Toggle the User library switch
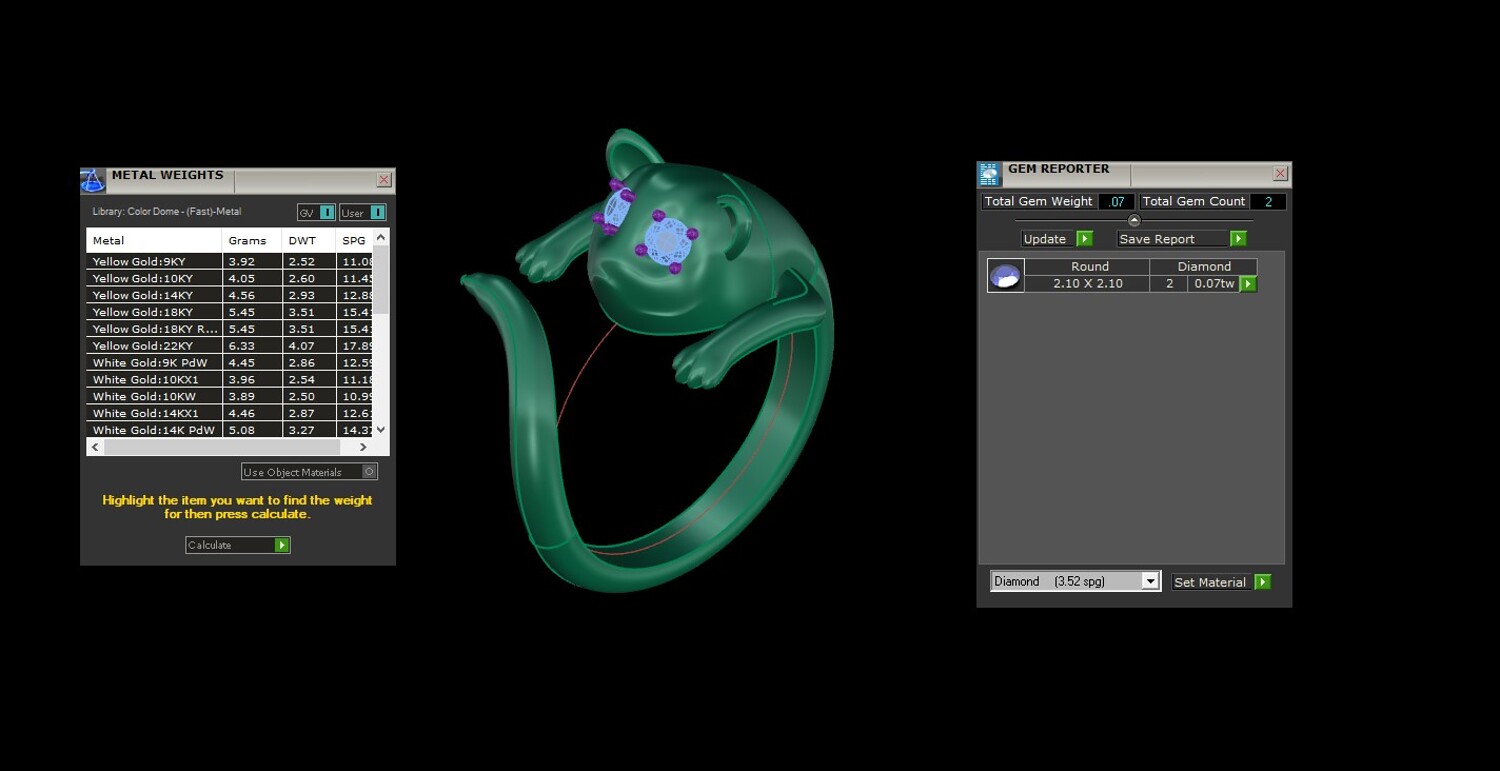The width and height of the screenshot is (1500, 771). coord(362,212)
